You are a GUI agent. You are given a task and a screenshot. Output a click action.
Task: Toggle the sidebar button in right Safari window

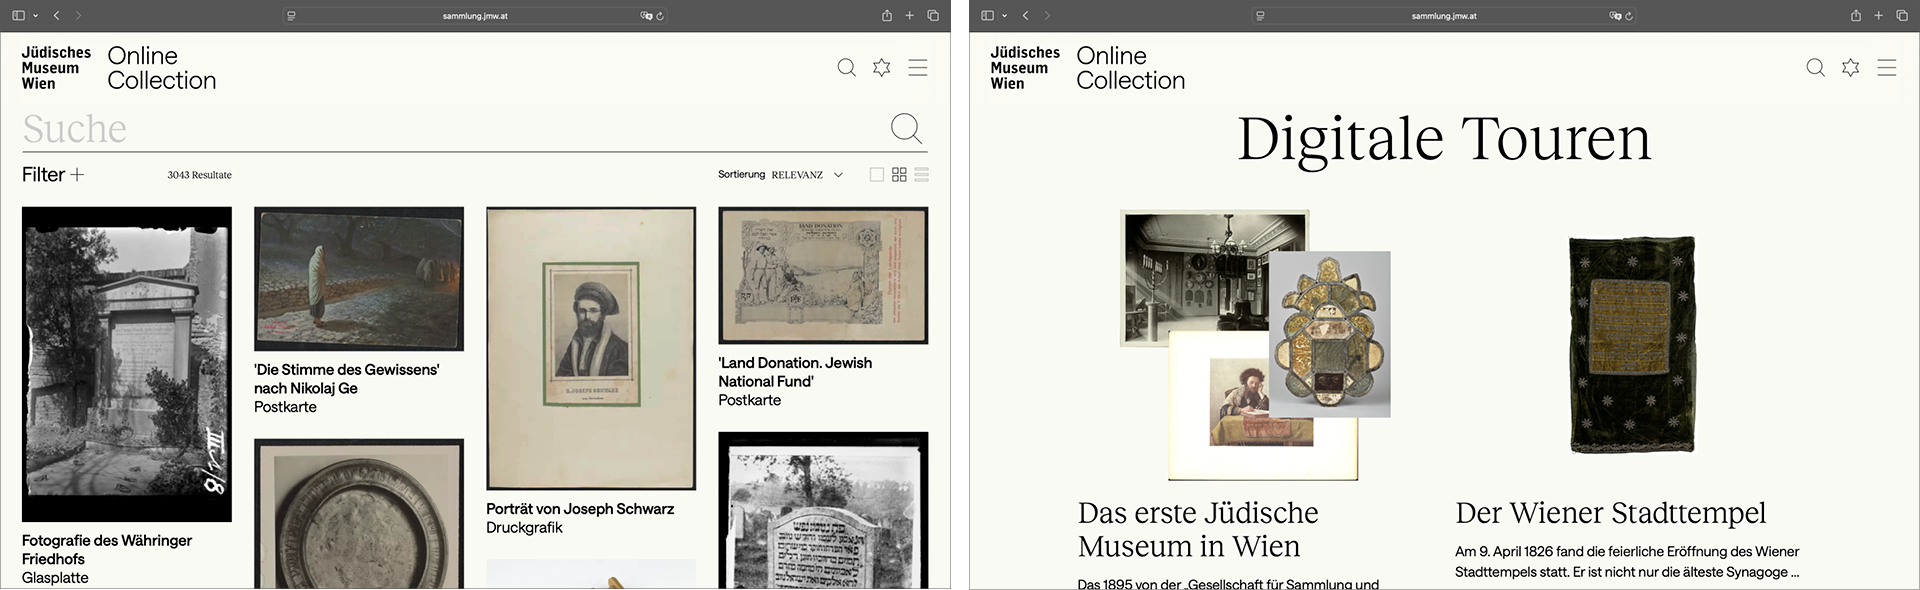987,15
